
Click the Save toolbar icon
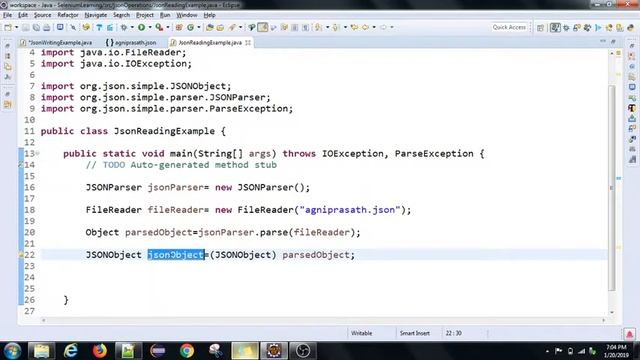(x=26, y=27)
